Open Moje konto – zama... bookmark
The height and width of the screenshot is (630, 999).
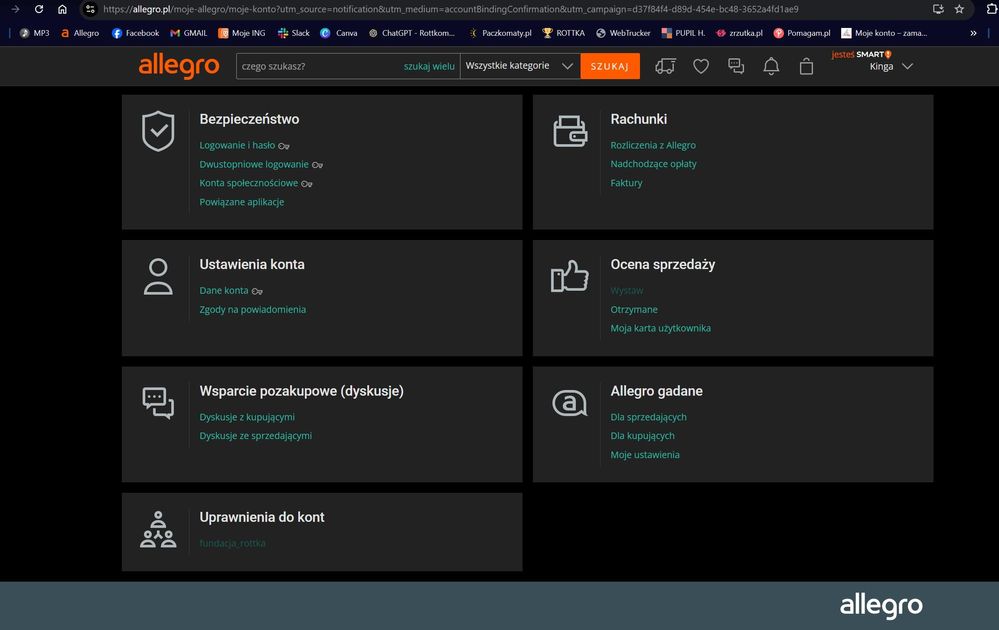click(884, 33)
